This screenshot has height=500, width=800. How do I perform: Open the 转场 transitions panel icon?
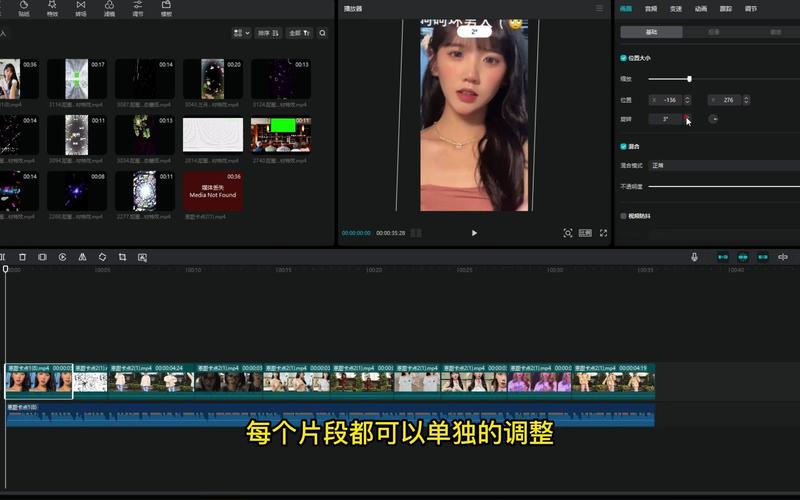81,7
